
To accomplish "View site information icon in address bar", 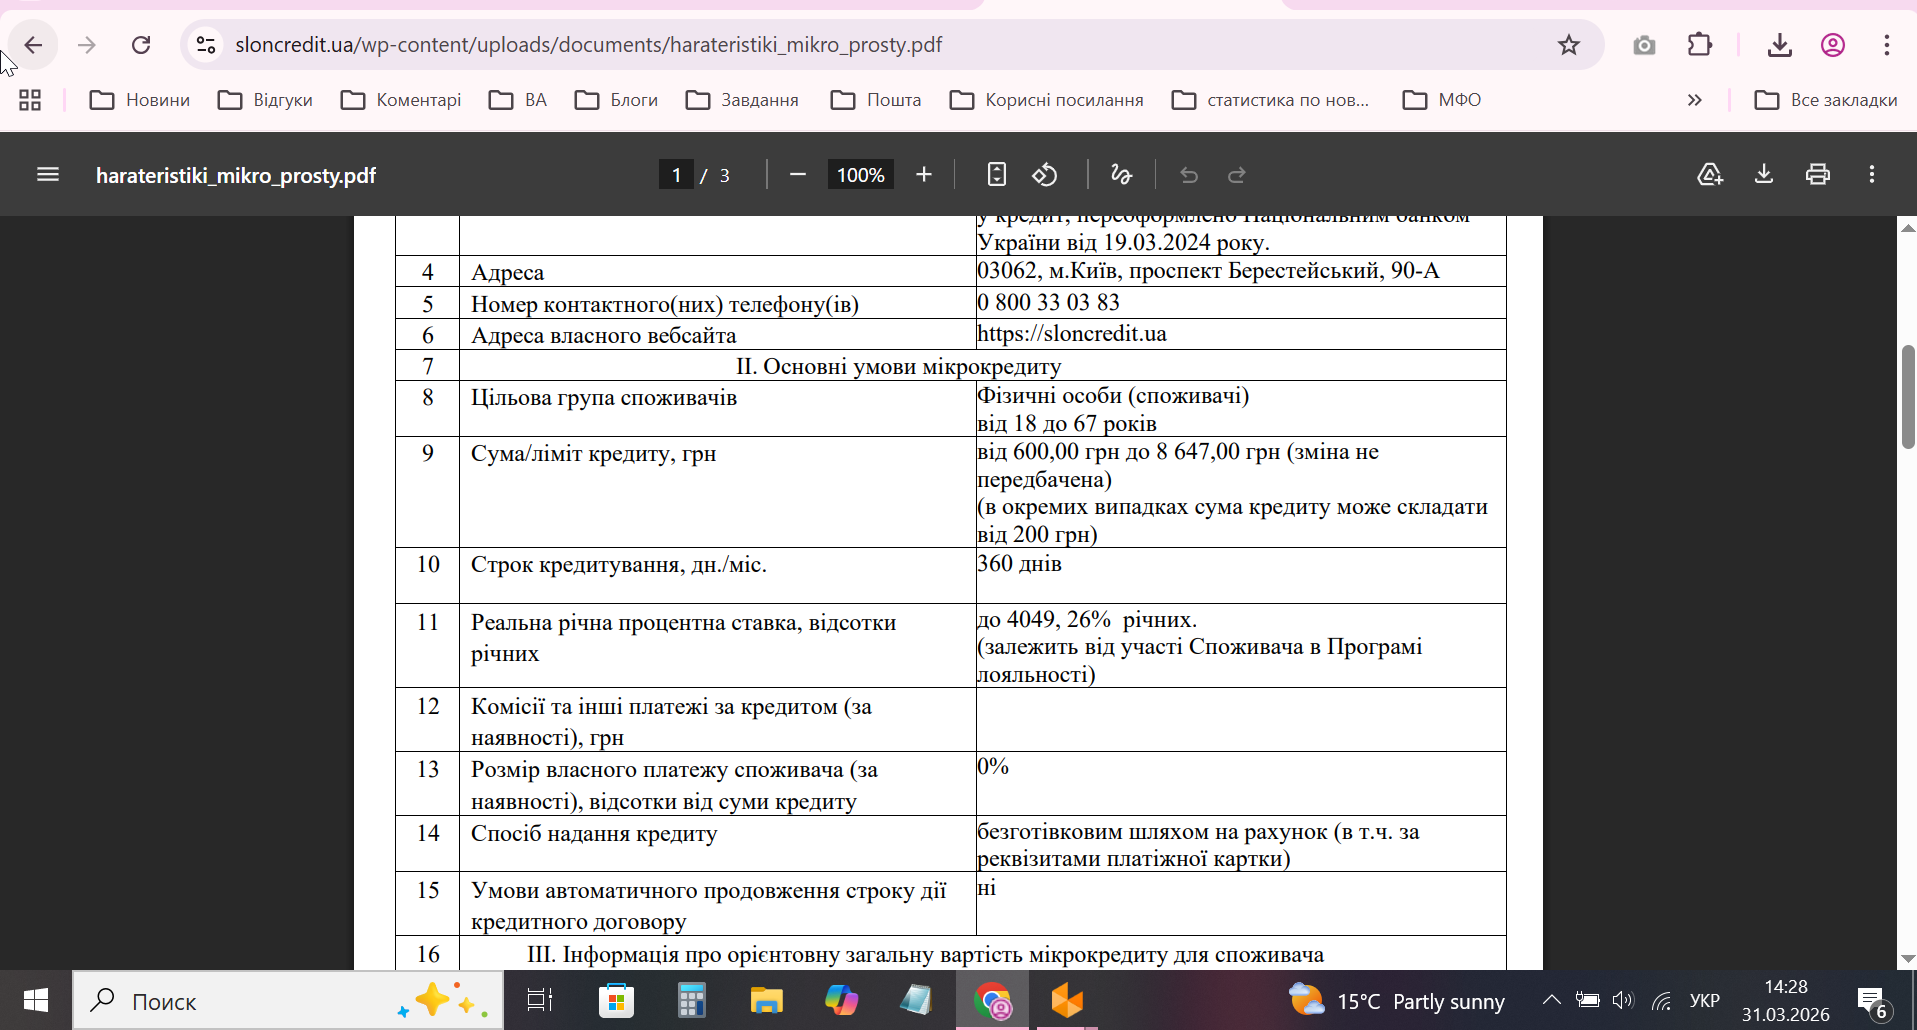I will click(206, 45).
